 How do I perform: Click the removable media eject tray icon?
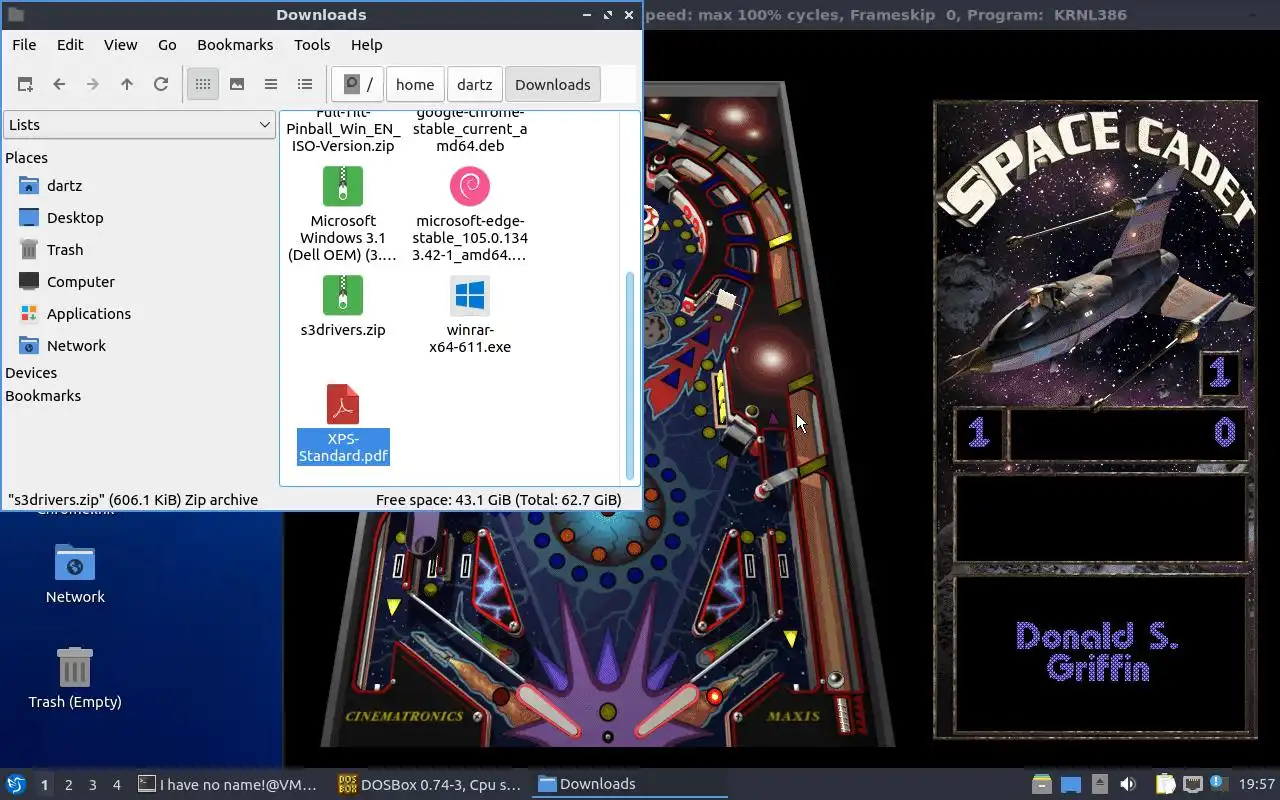(1100, 785)
